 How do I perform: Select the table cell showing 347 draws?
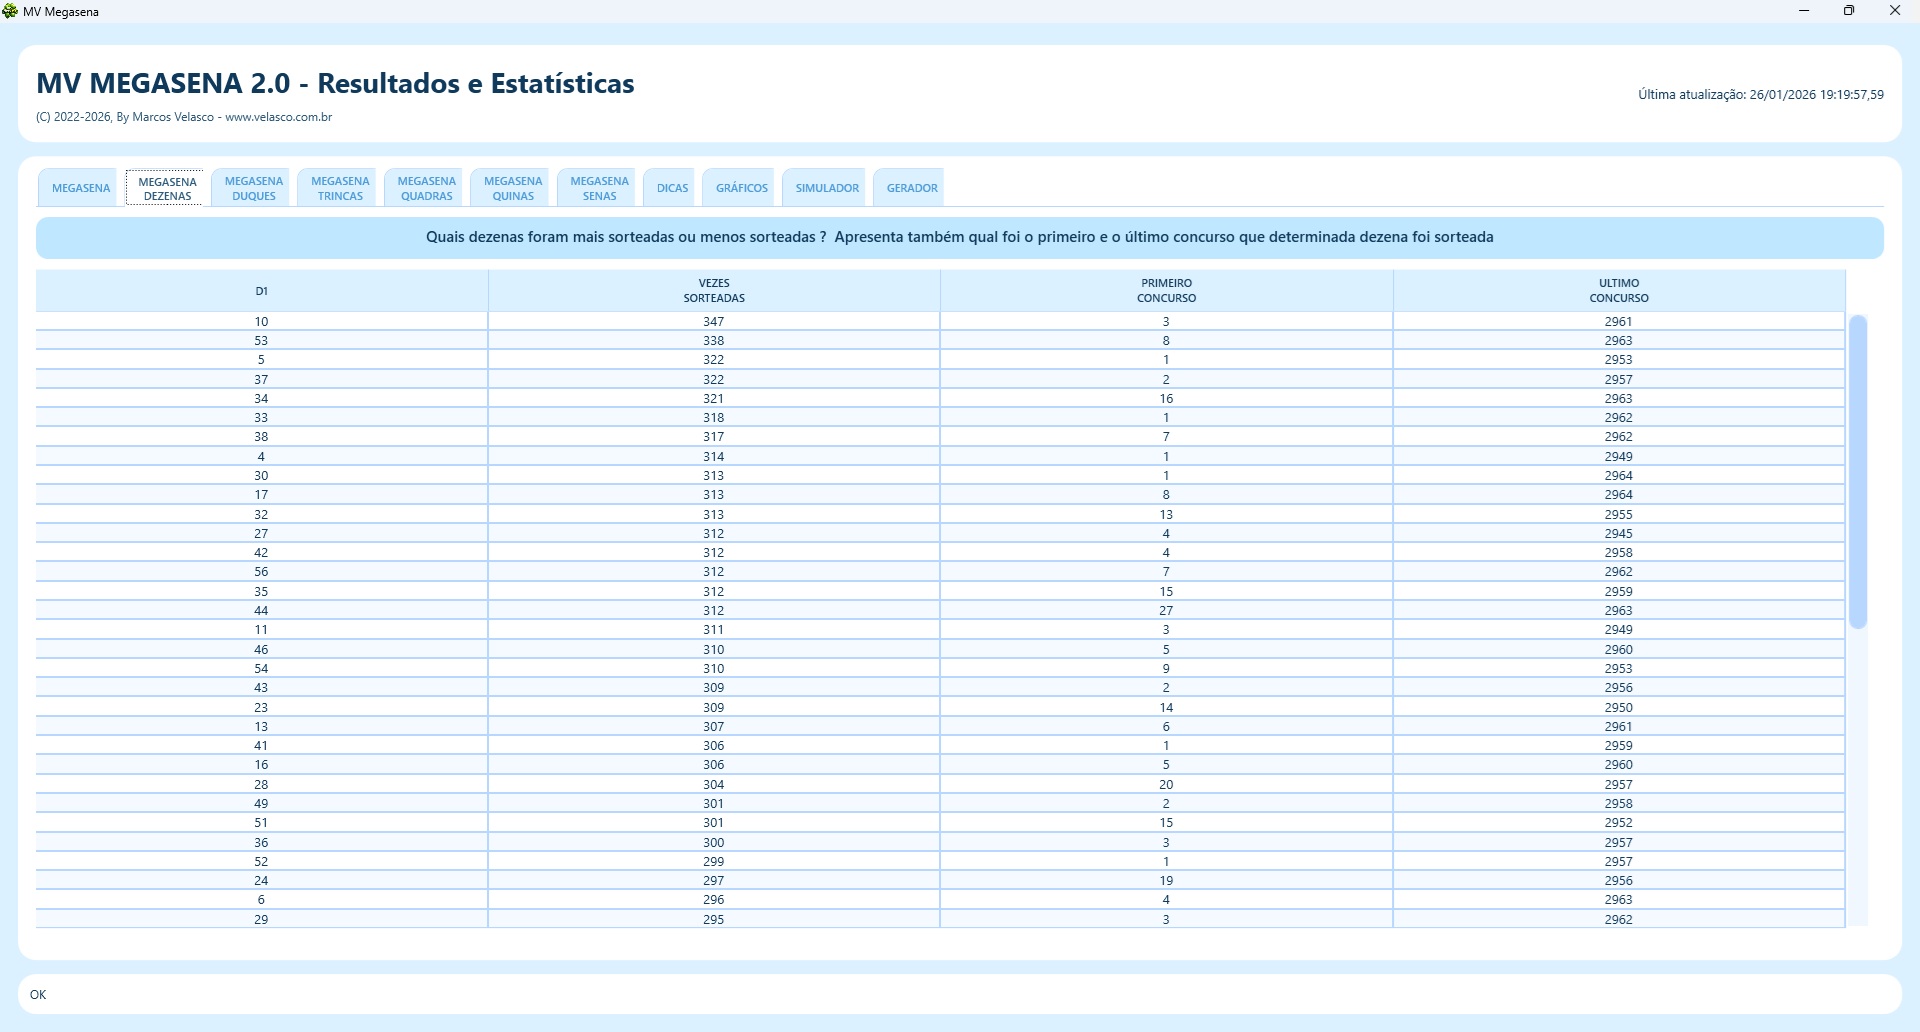pyautogui.click(x=714, y=322)
